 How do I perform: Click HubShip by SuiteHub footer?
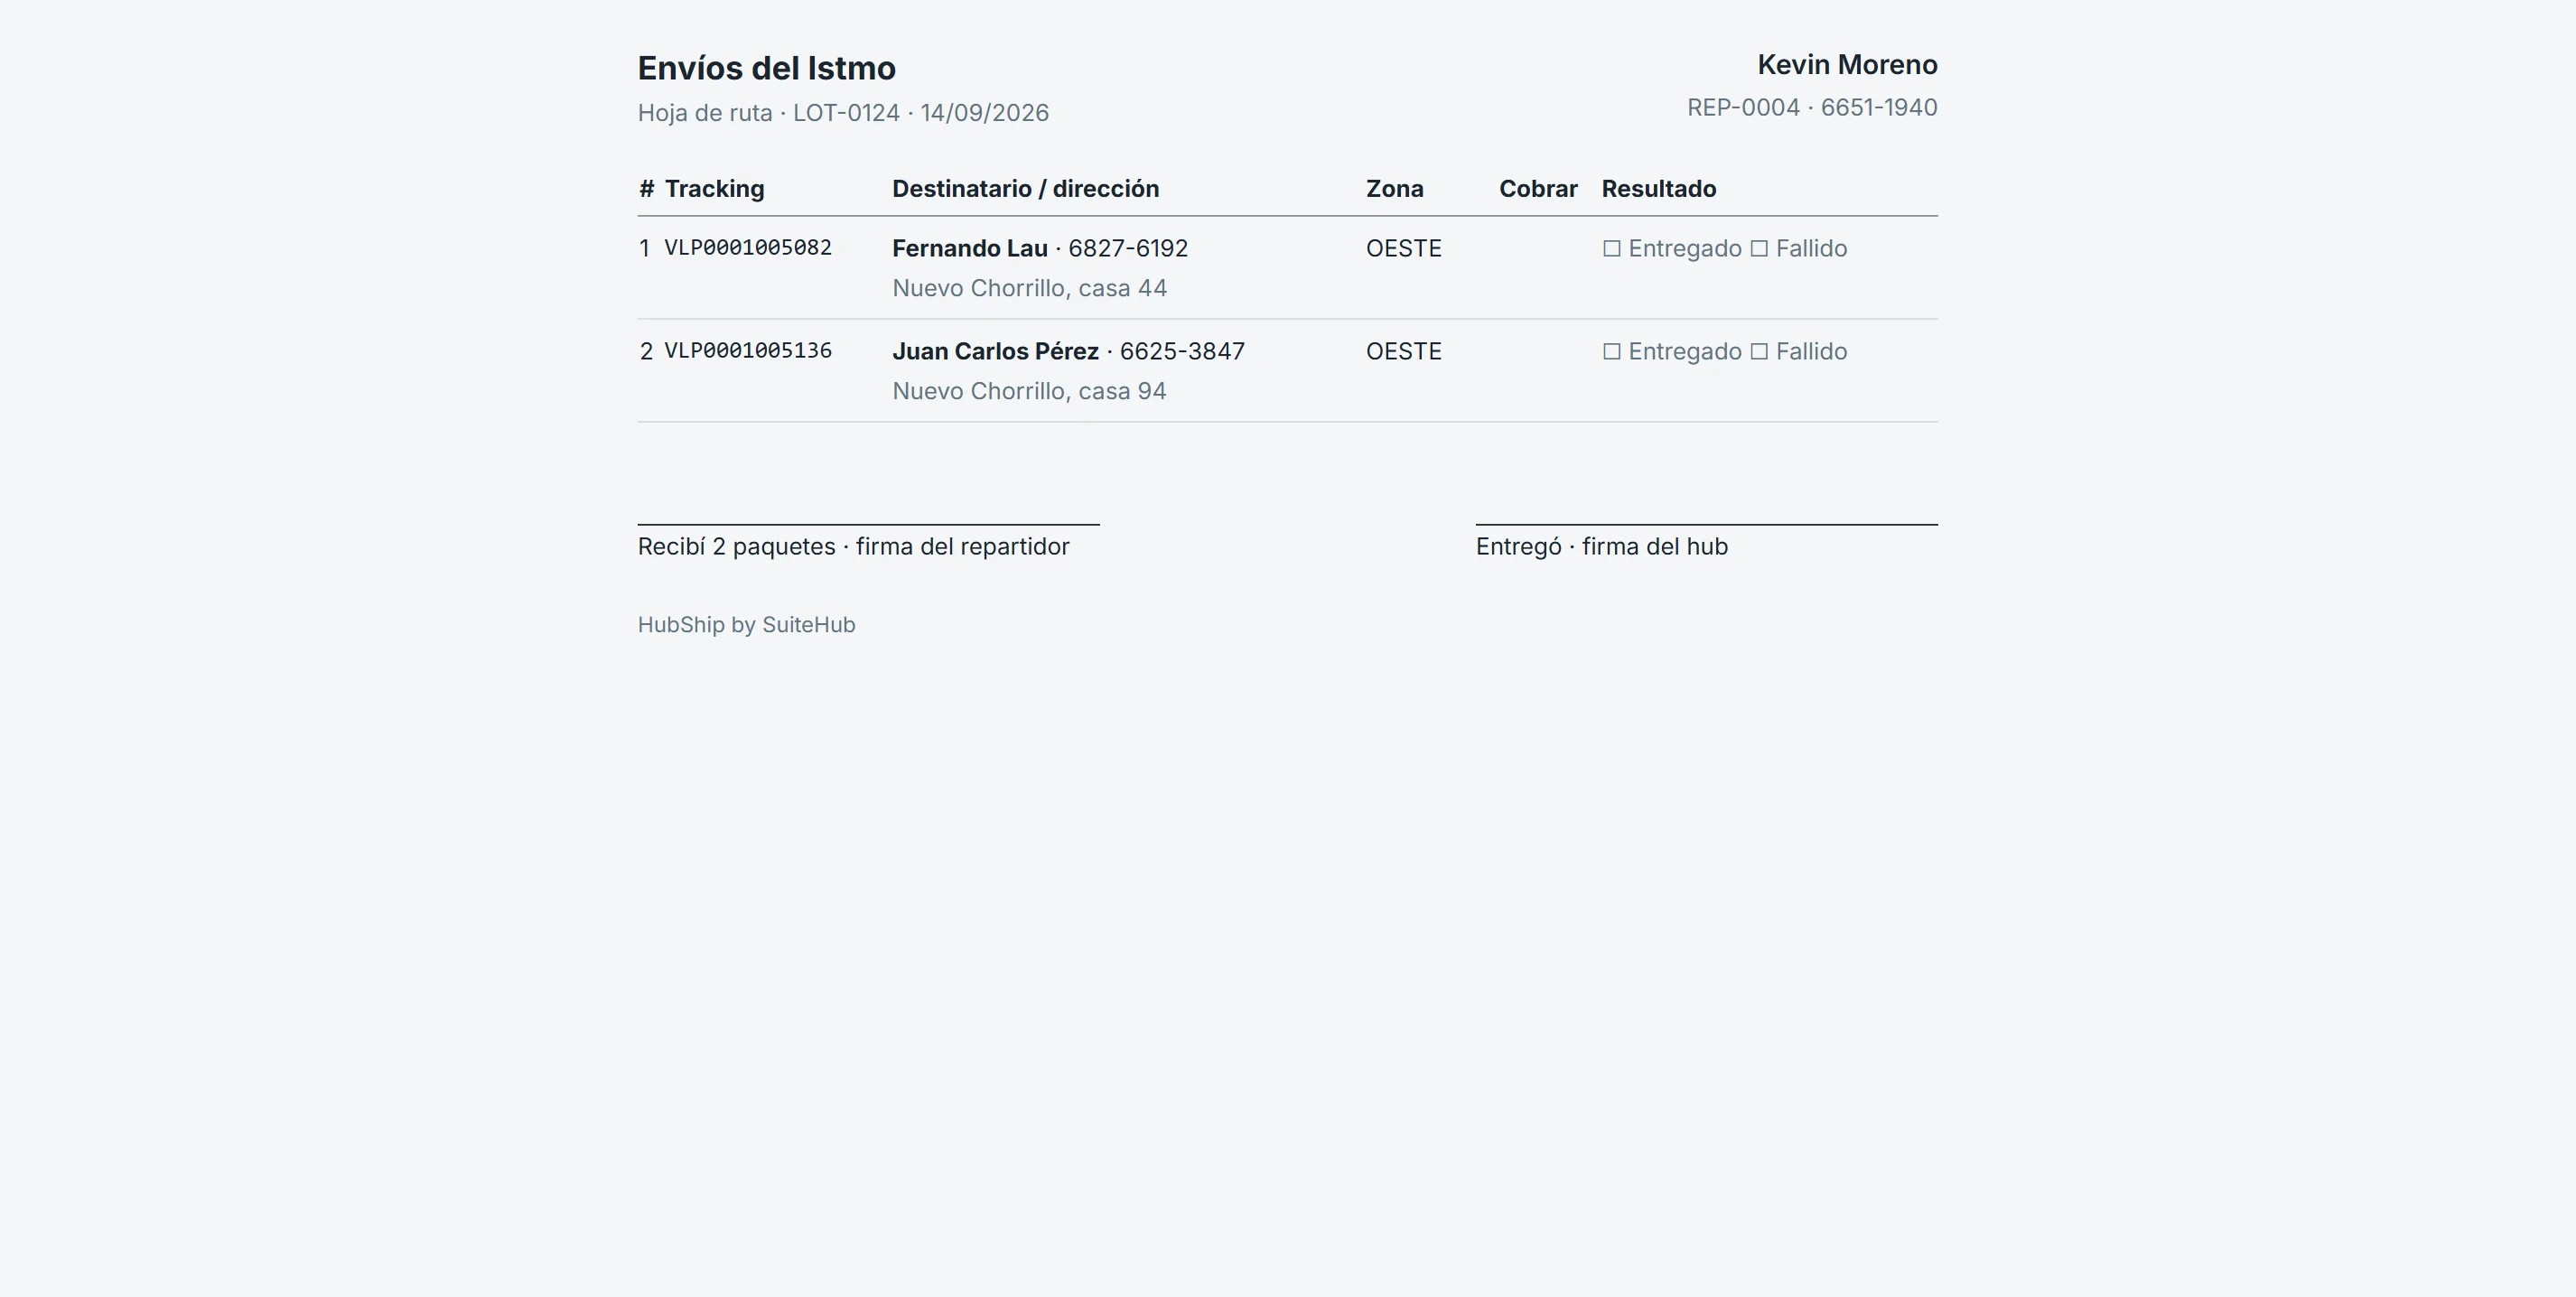coord(746,625)
